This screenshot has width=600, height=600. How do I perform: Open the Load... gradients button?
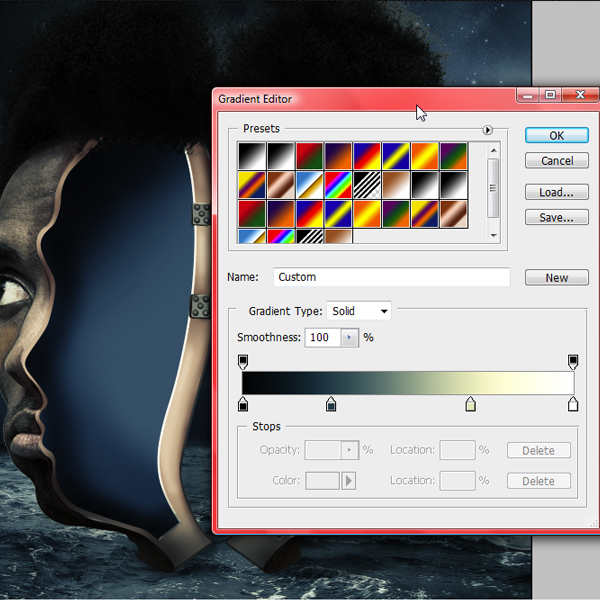pos(556,192)
